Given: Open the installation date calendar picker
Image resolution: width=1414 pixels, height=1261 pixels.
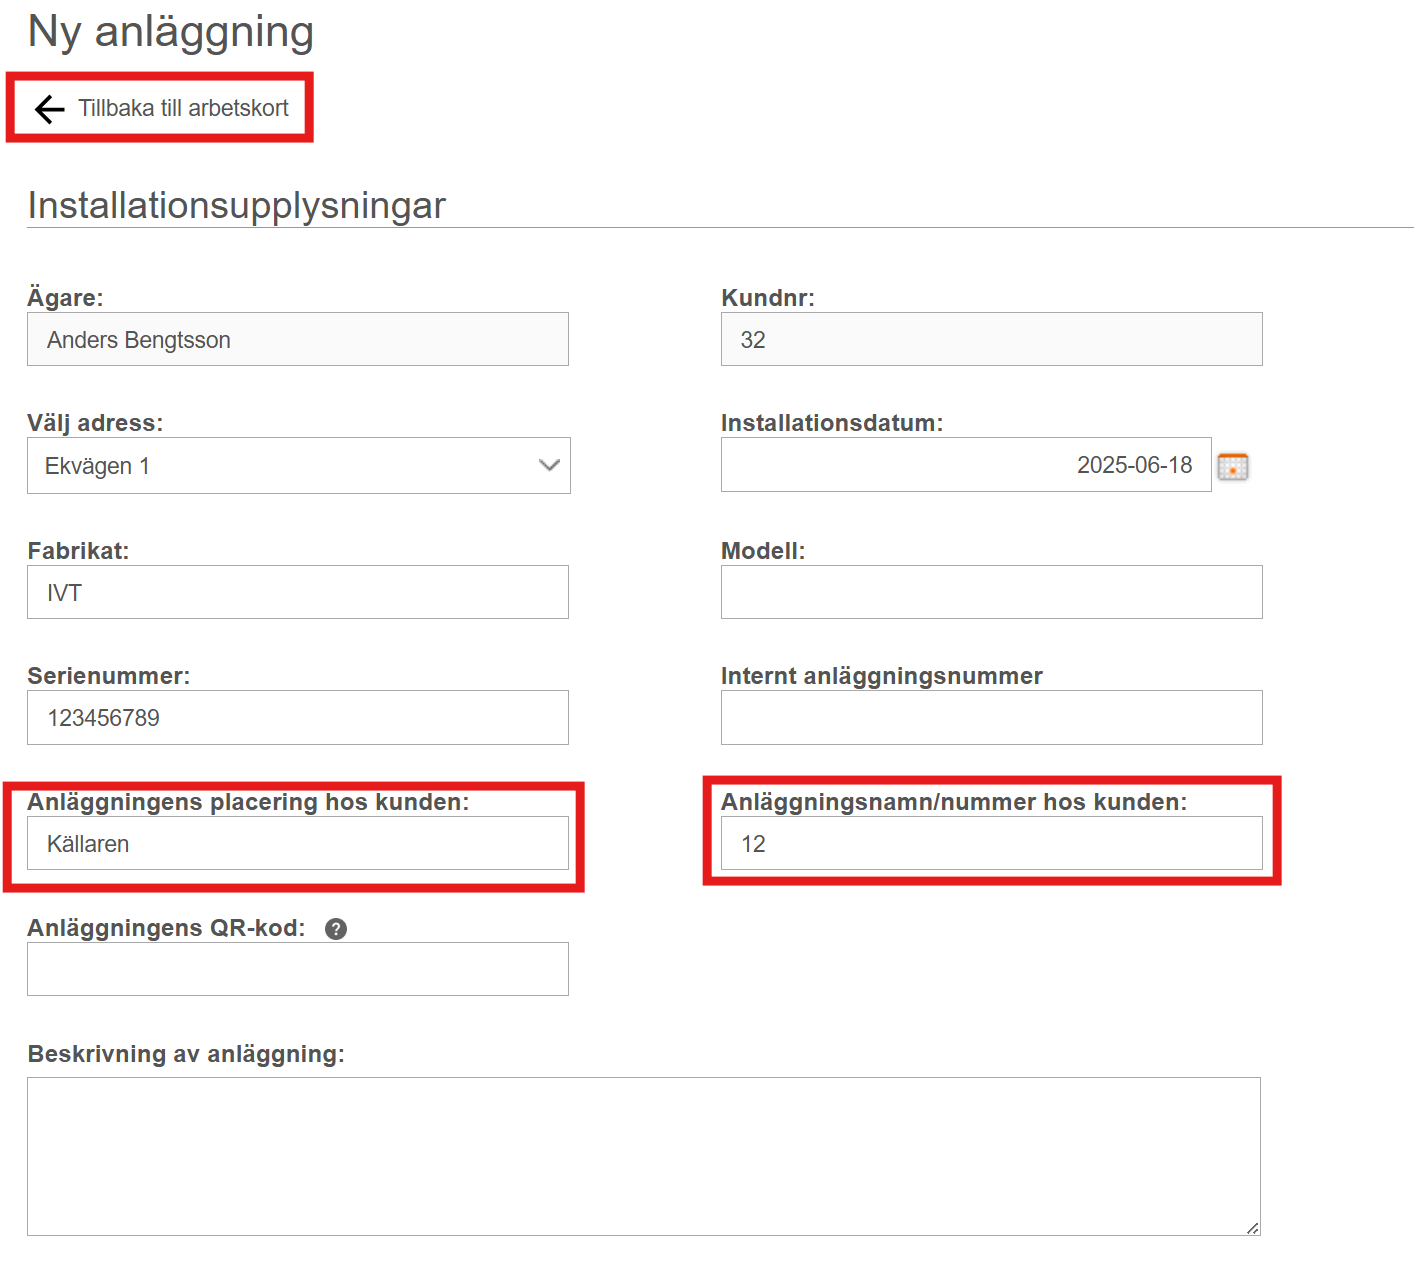Looking at the screenshot, I should (1233, 466).
